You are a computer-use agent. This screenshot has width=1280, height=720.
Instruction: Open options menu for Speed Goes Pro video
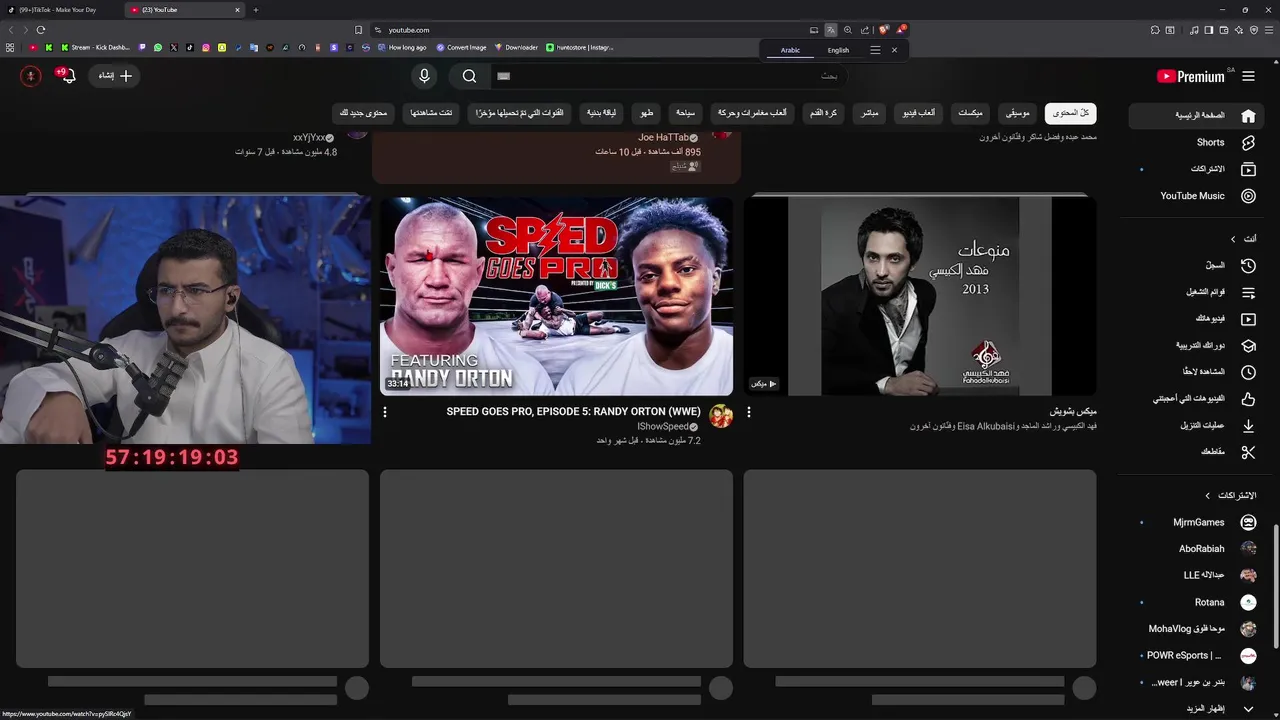(x=385, y=412)
